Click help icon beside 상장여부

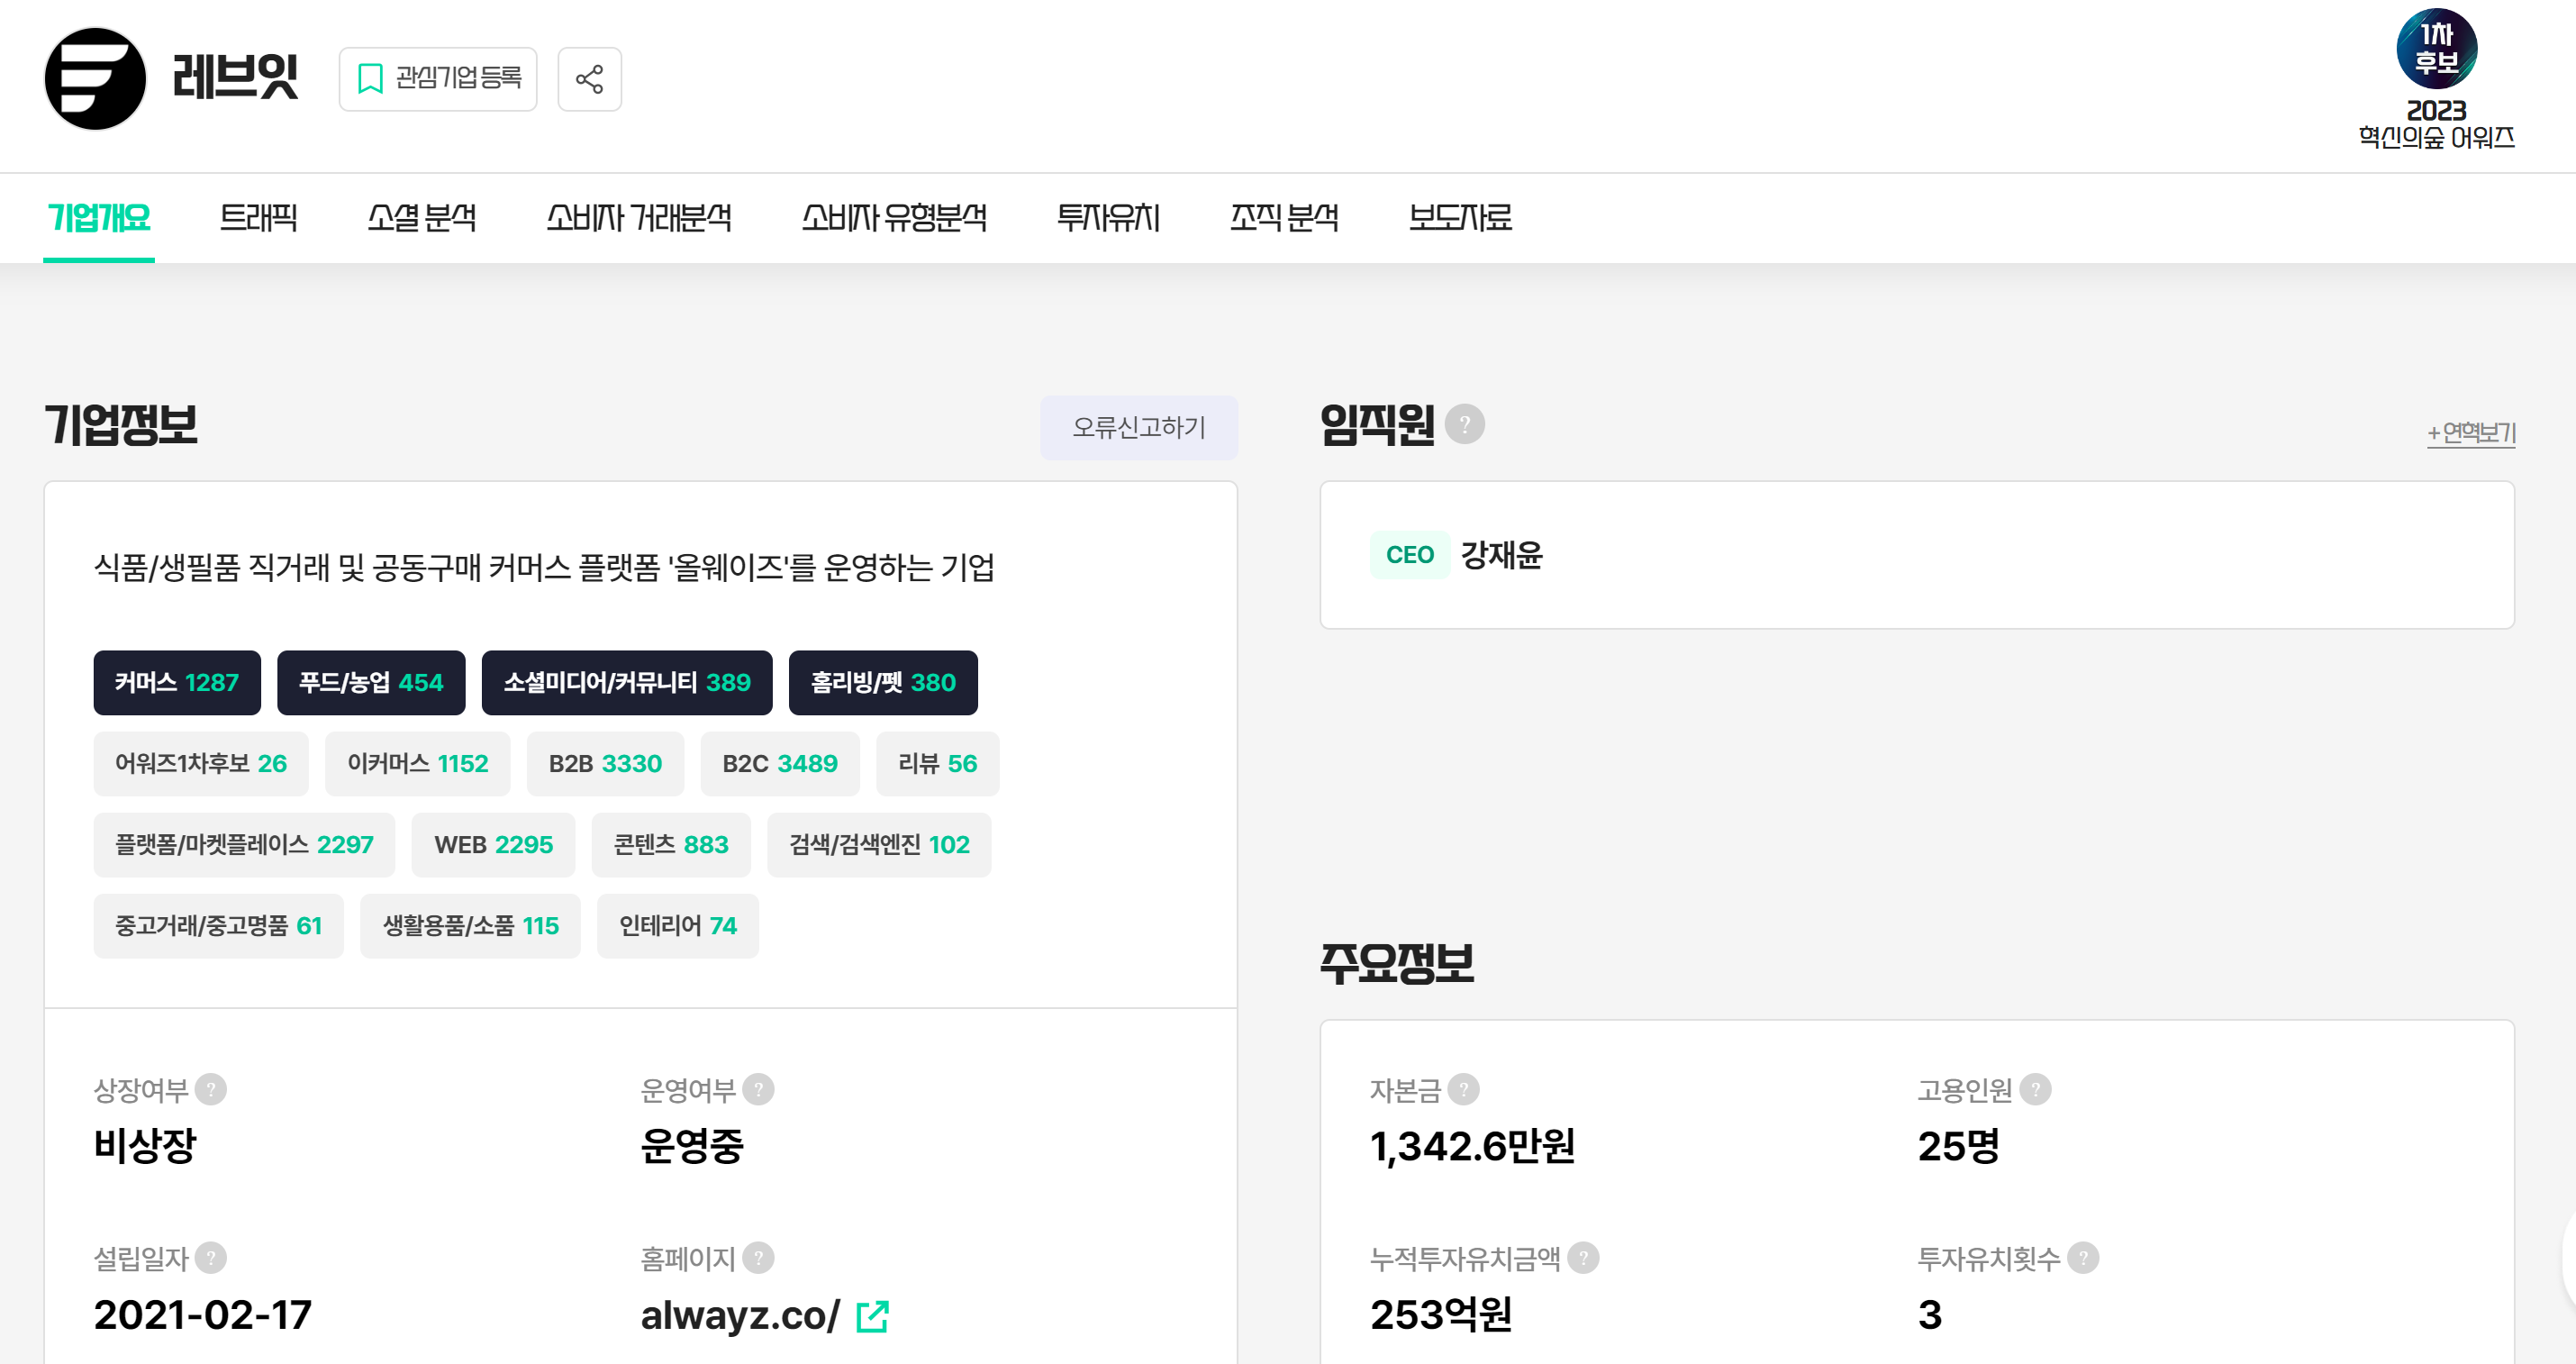pos(211,1089)
